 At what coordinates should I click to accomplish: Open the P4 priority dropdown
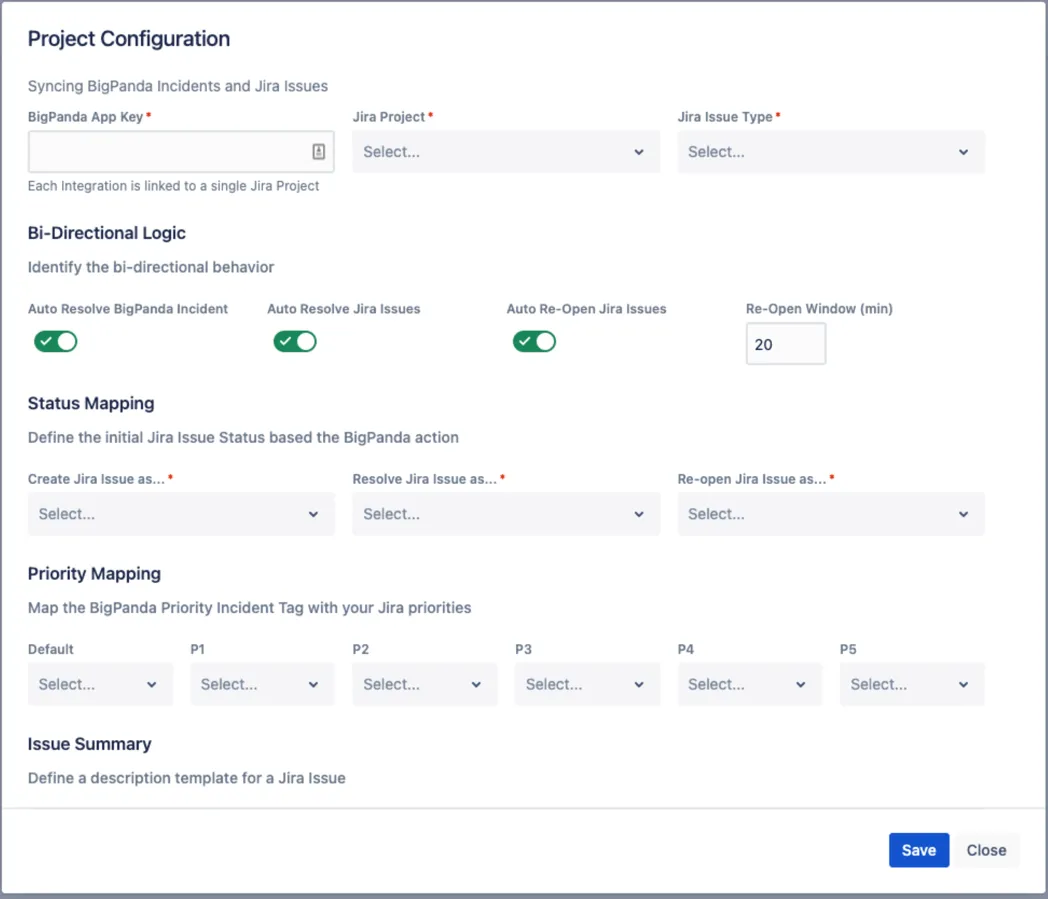(749, 684)
